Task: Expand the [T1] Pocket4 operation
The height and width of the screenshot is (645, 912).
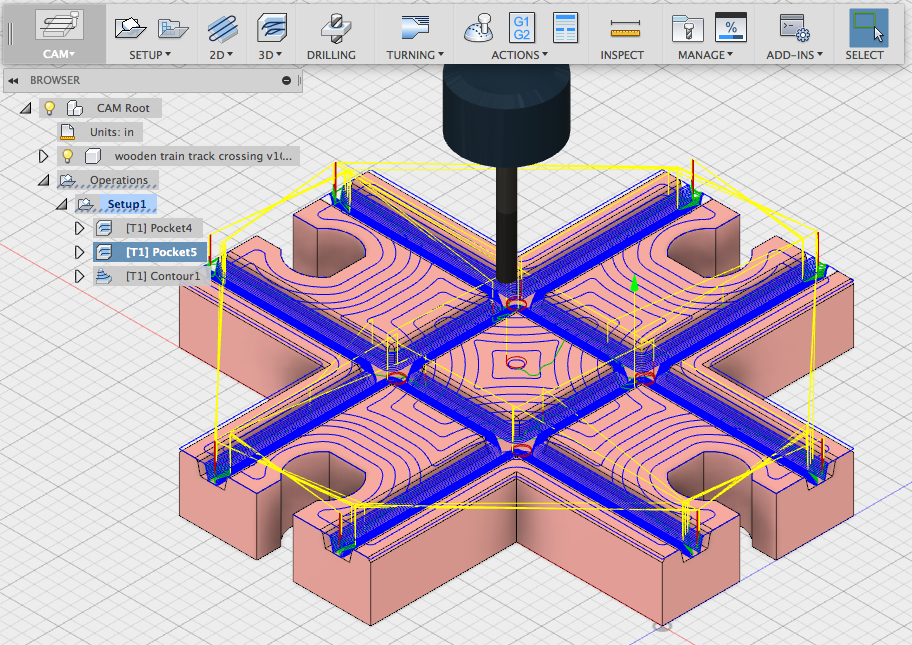Action: click(80, 228)
